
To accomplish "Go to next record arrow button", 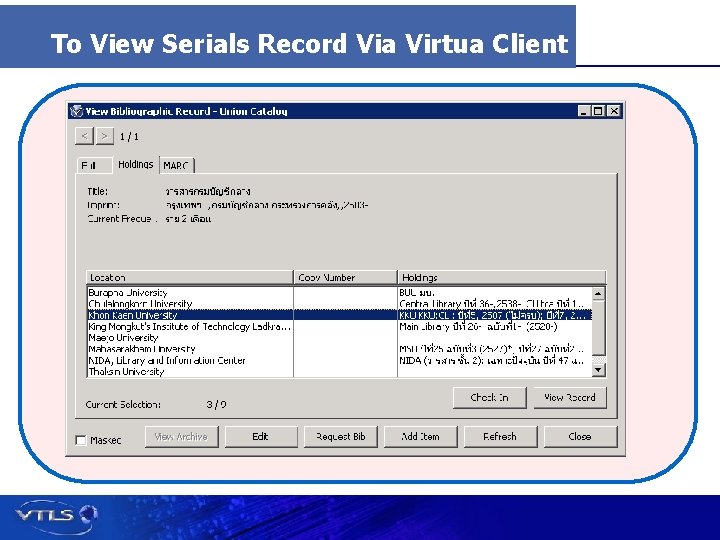I will tap(105, 136).
